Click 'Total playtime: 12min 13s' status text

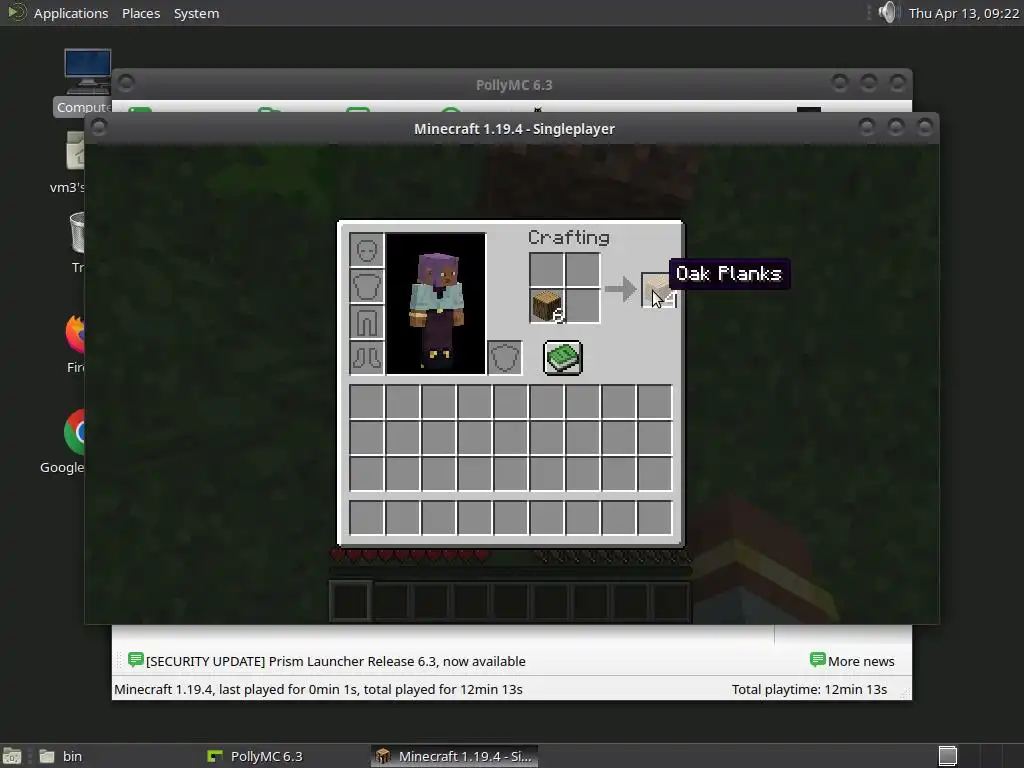tap(809, 690)
